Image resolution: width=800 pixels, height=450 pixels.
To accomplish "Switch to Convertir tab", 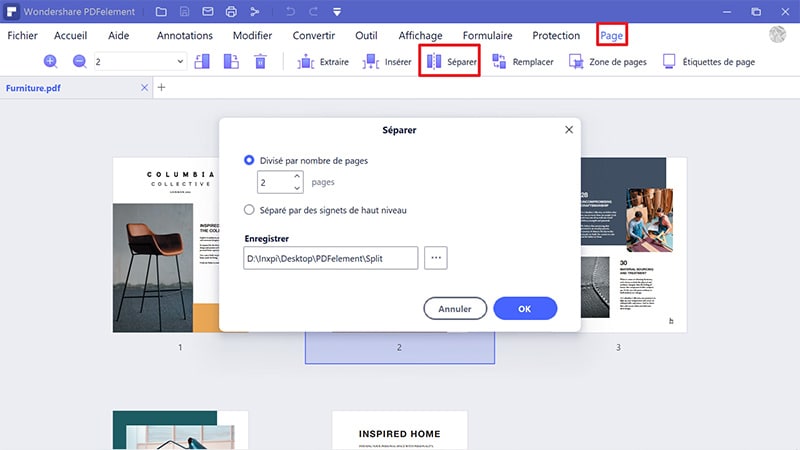I will pyautogui.click(x=314, y=36).
